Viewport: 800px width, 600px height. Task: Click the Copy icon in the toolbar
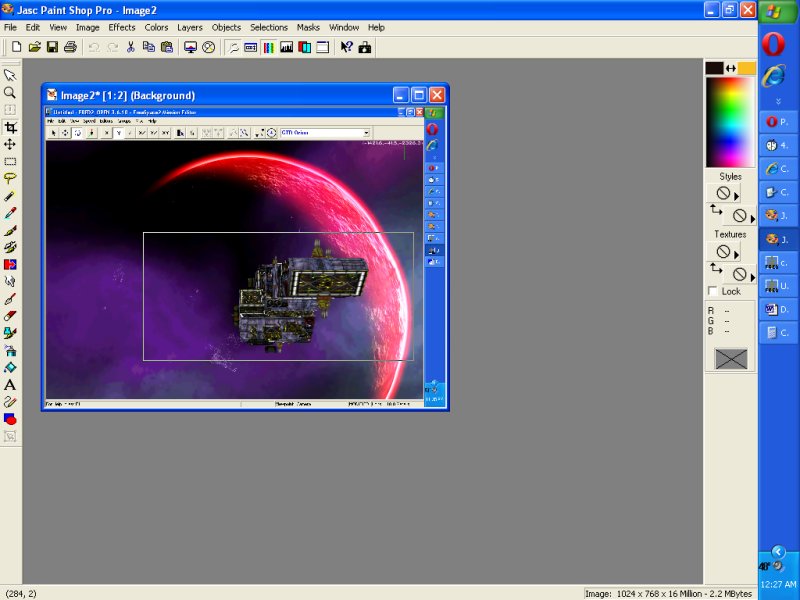(x=148, y=47)
